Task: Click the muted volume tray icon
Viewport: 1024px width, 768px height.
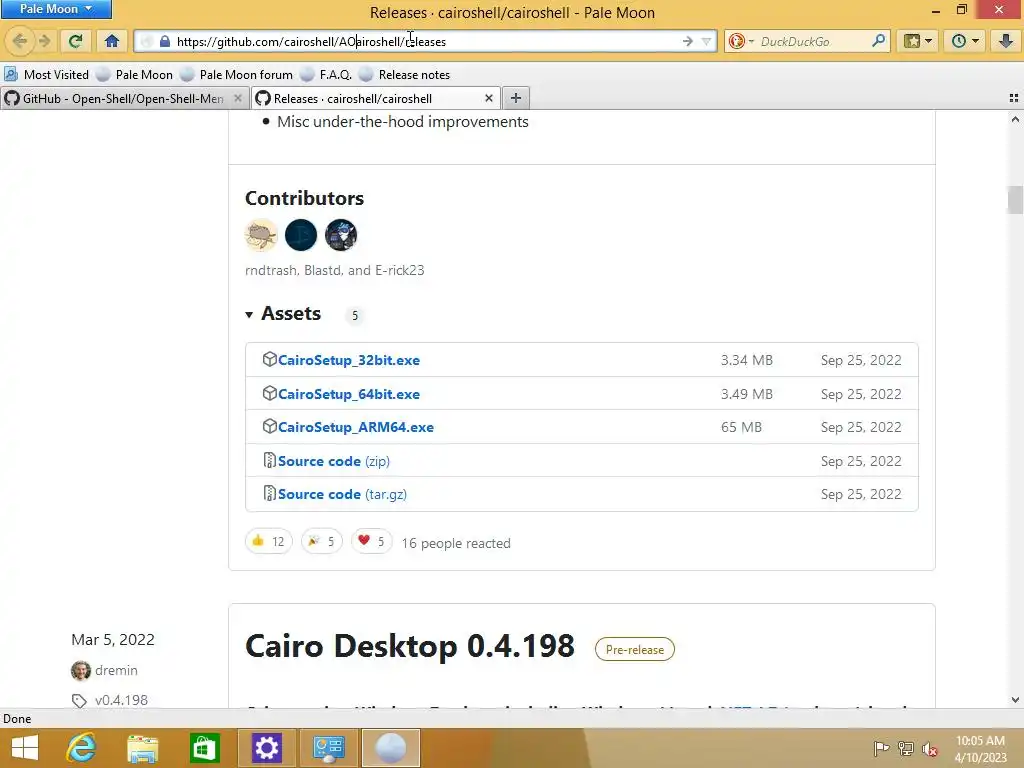Action: 930,748
